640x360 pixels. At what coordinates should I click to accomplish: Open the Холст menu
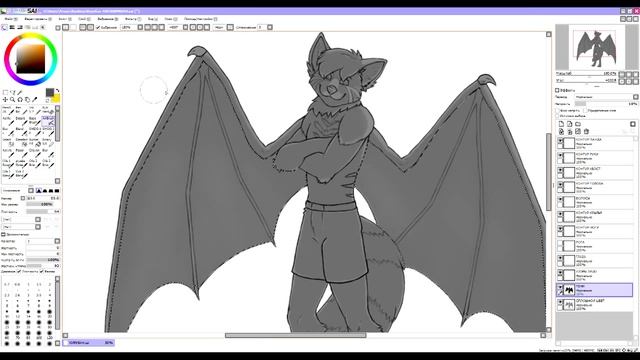(64, 19)
